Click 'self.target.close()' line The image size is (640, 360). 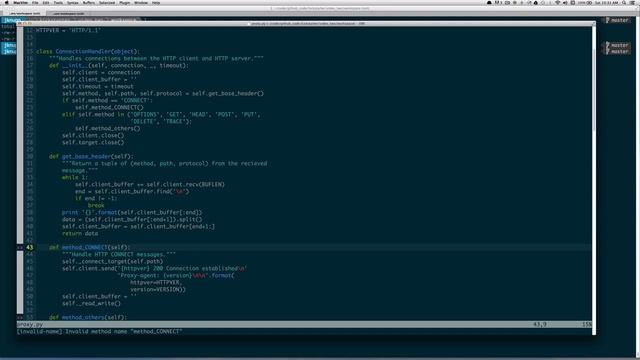pos(93,142)
